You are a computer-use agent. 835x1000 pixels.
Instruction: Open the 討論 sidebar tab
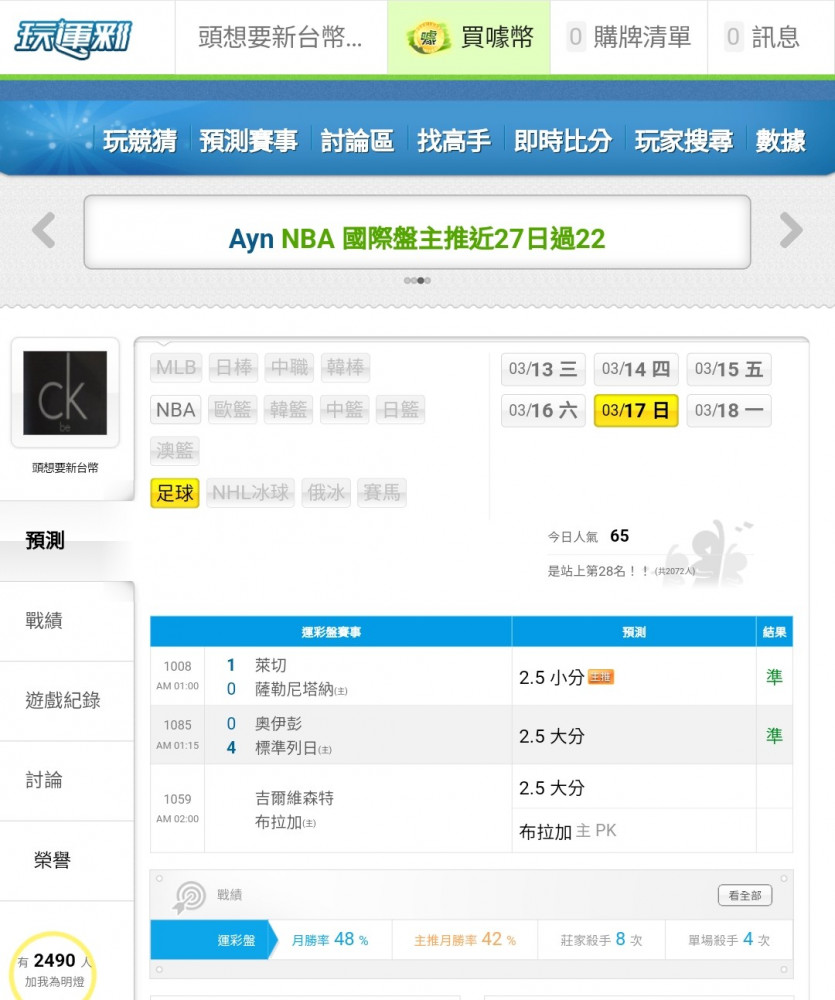(66, 781)
